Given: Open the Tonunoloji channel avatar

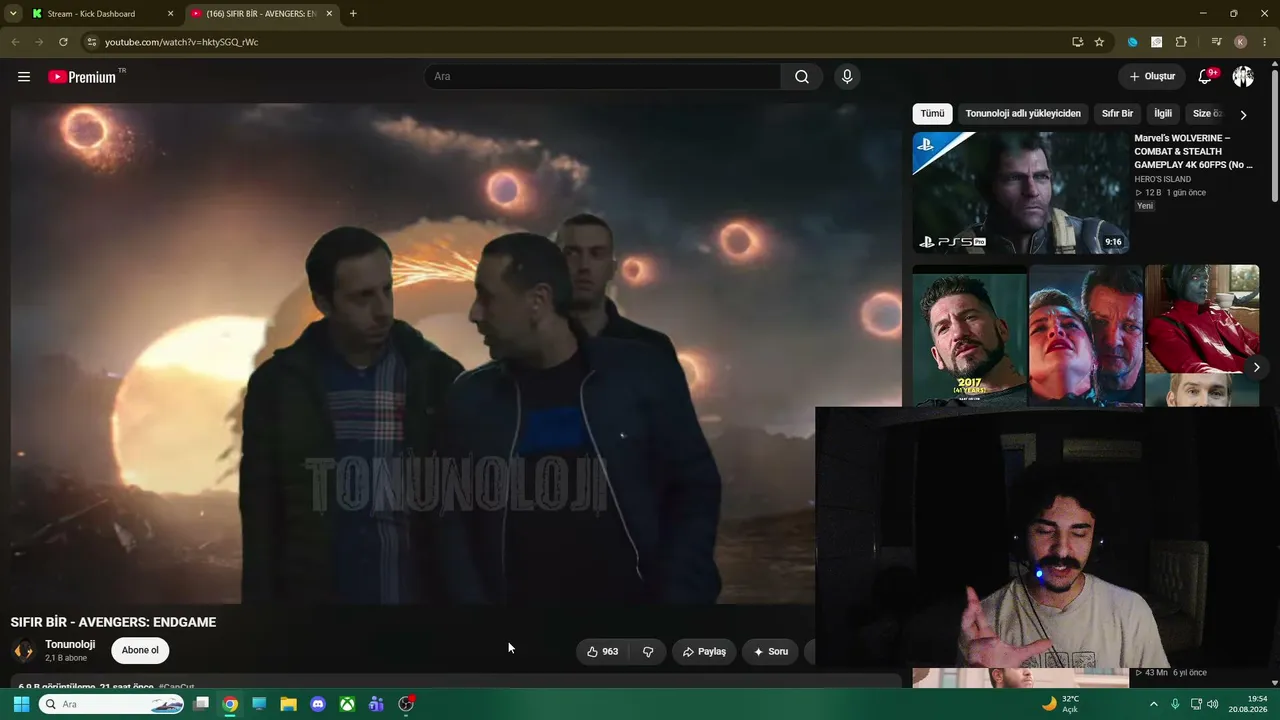Looking at the screenshot, I should (x=23, y=651).
